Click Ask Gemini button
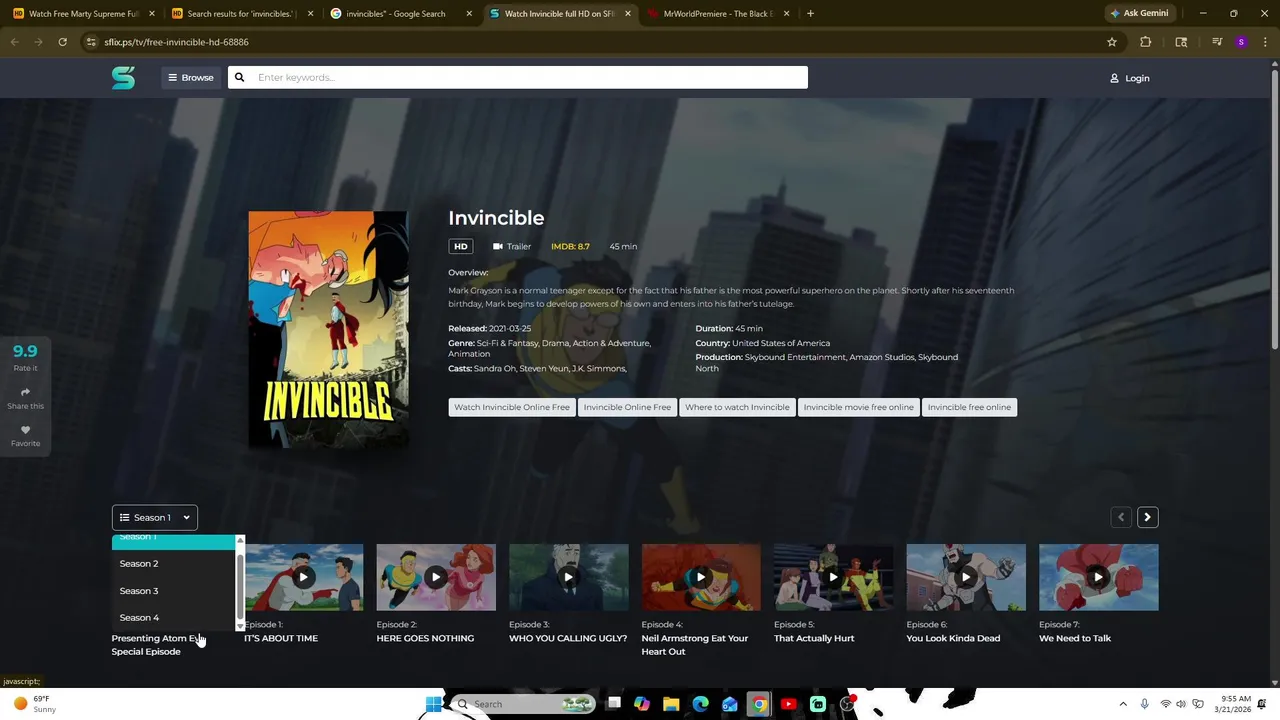1280x720 pixels. (1139, 14)
